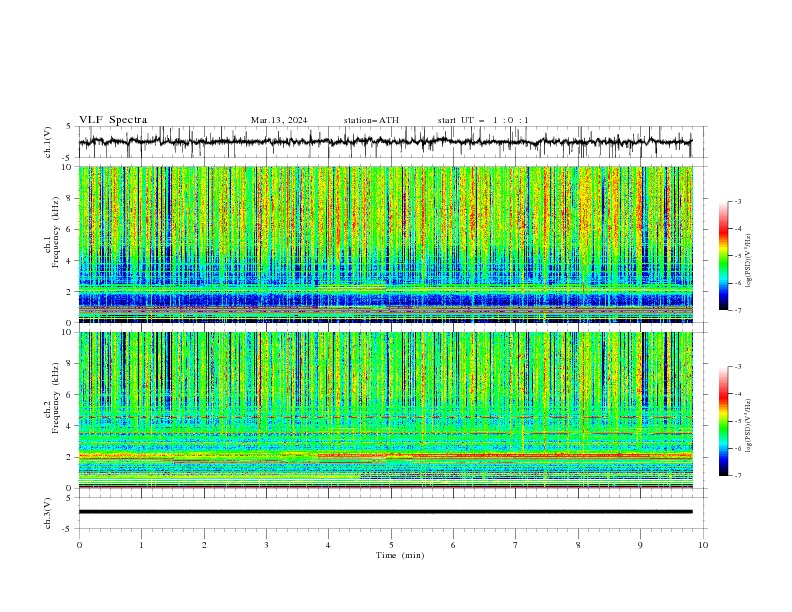Click time axis tick label '1'

point(141,545)
